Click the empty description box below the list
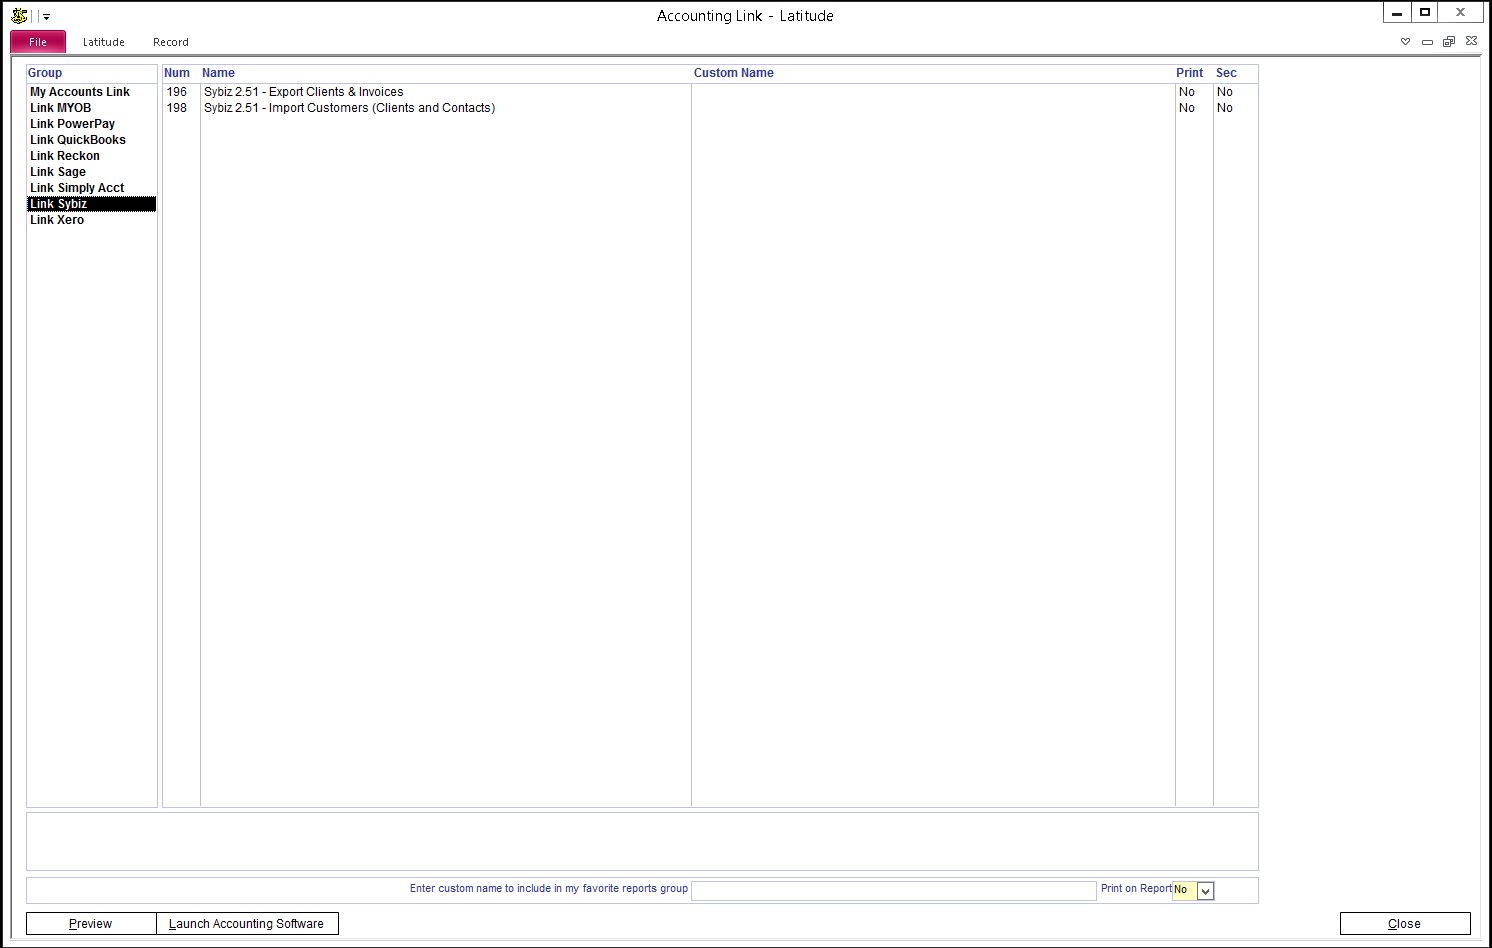 (x=642, y=841)
